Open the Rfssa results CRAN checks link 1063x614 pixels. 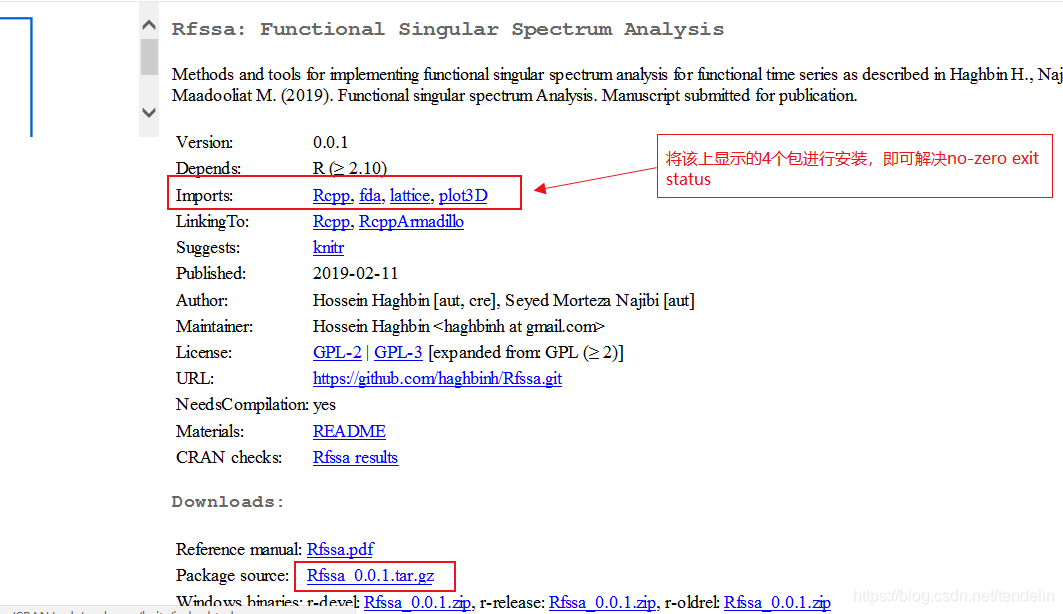[355, 457]
